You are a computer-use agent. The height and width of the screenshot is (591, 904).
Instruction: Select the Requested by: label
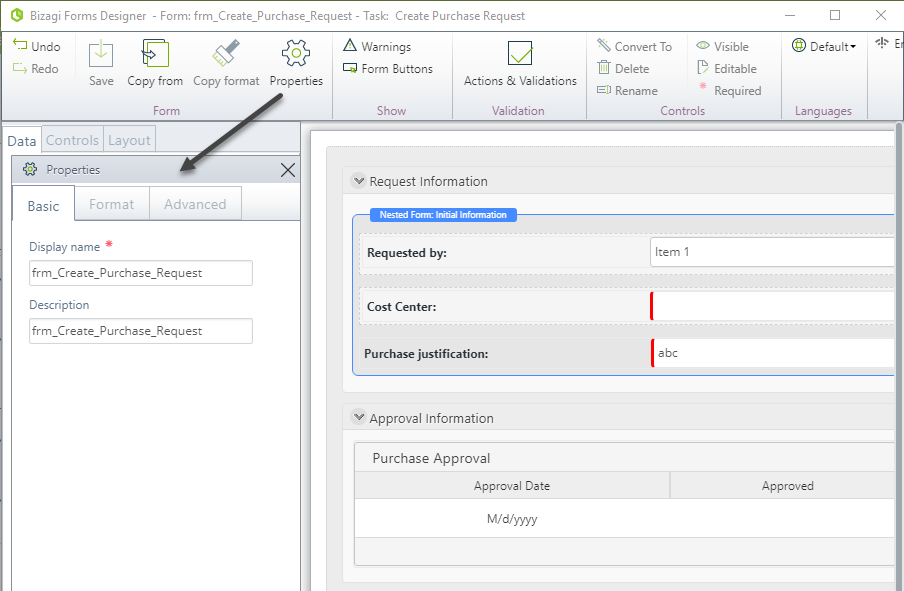pos(406,253)
